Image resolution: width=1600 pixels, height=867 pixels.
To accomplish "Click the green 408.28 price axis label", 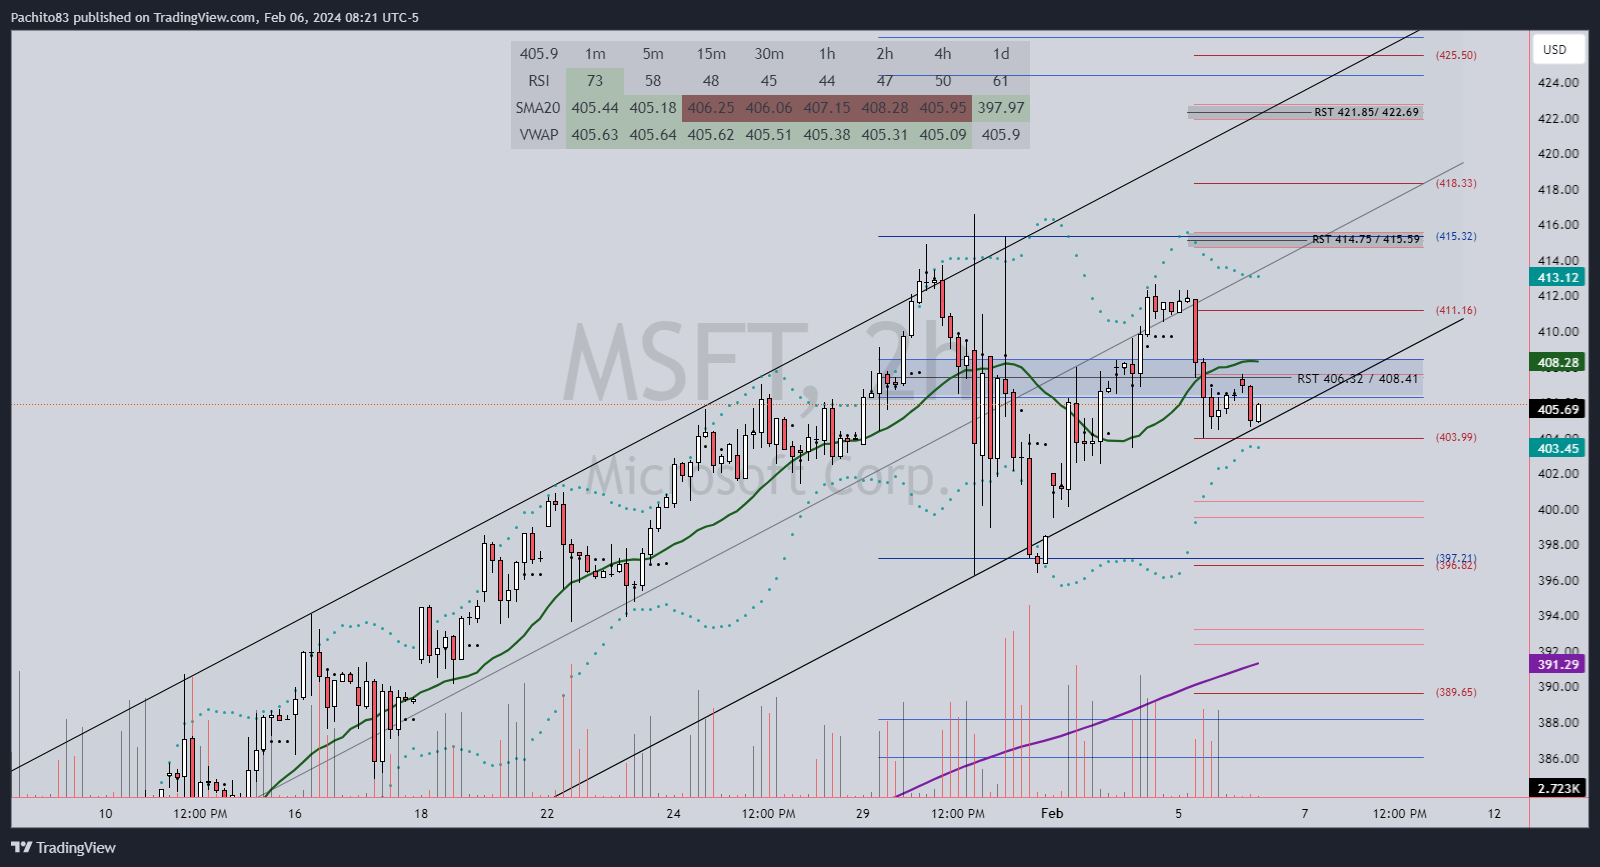I will coord(1558,363).
